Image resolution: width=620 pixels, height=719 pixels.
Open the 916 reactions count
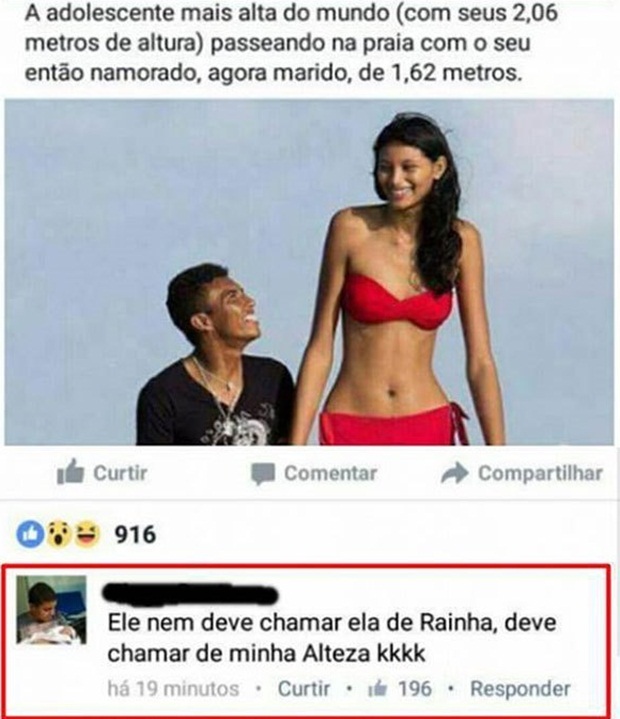(135, 535)
